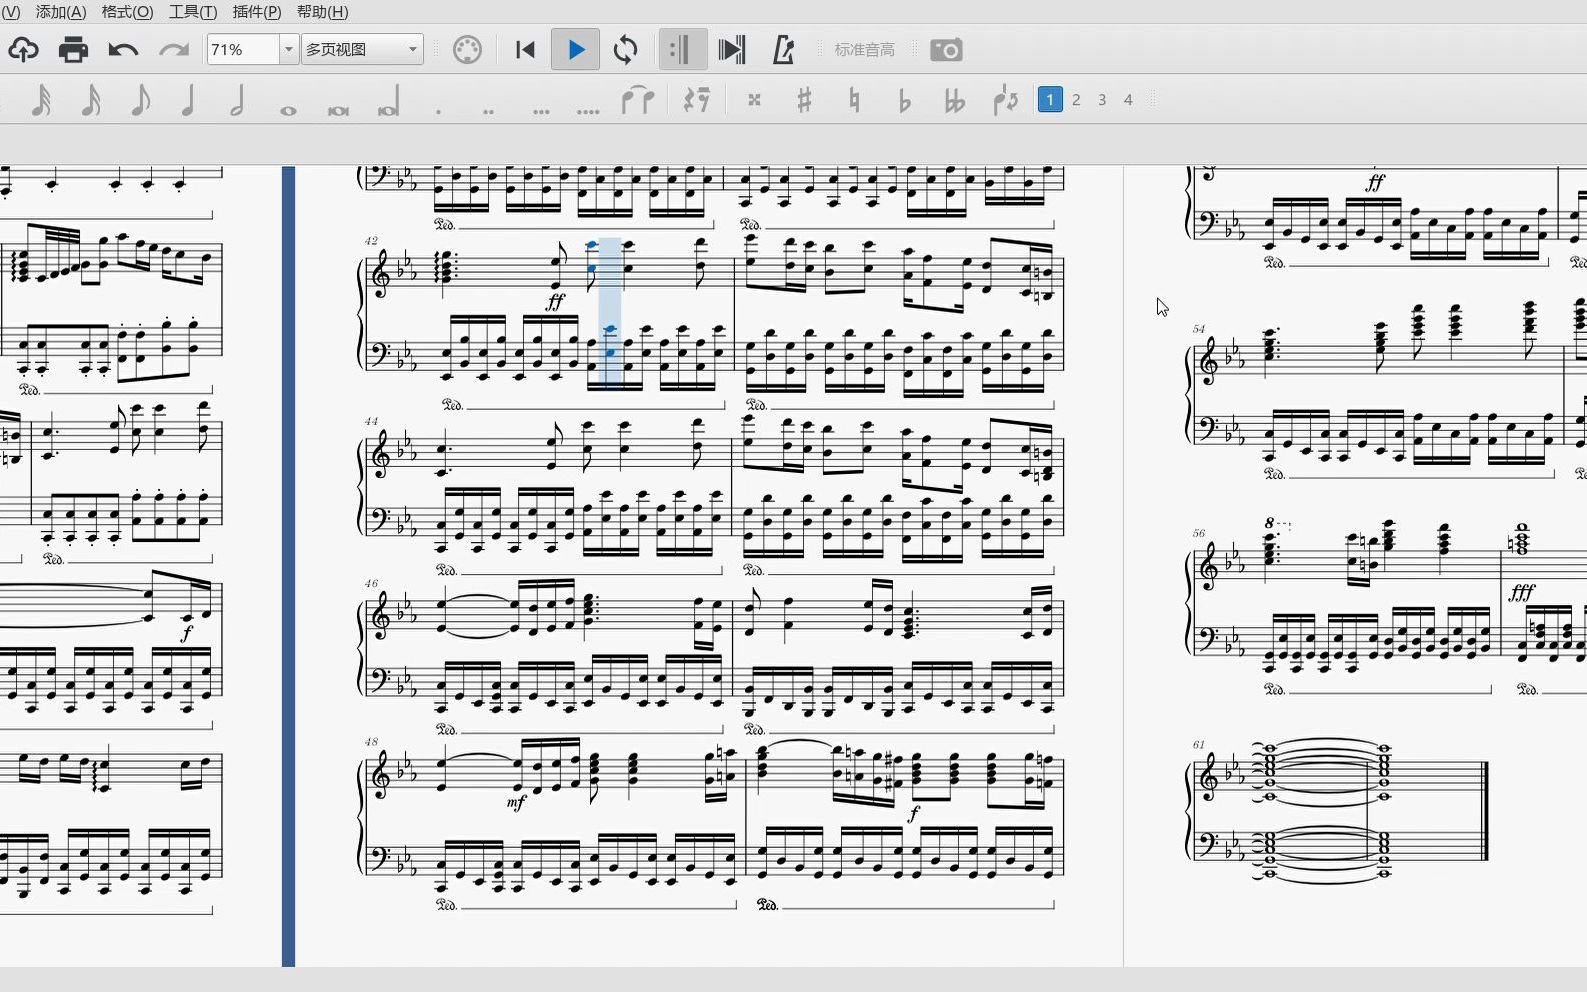Click the ff dynamic in measure 42
The image size is (1587, 992).
click(555, 301)
